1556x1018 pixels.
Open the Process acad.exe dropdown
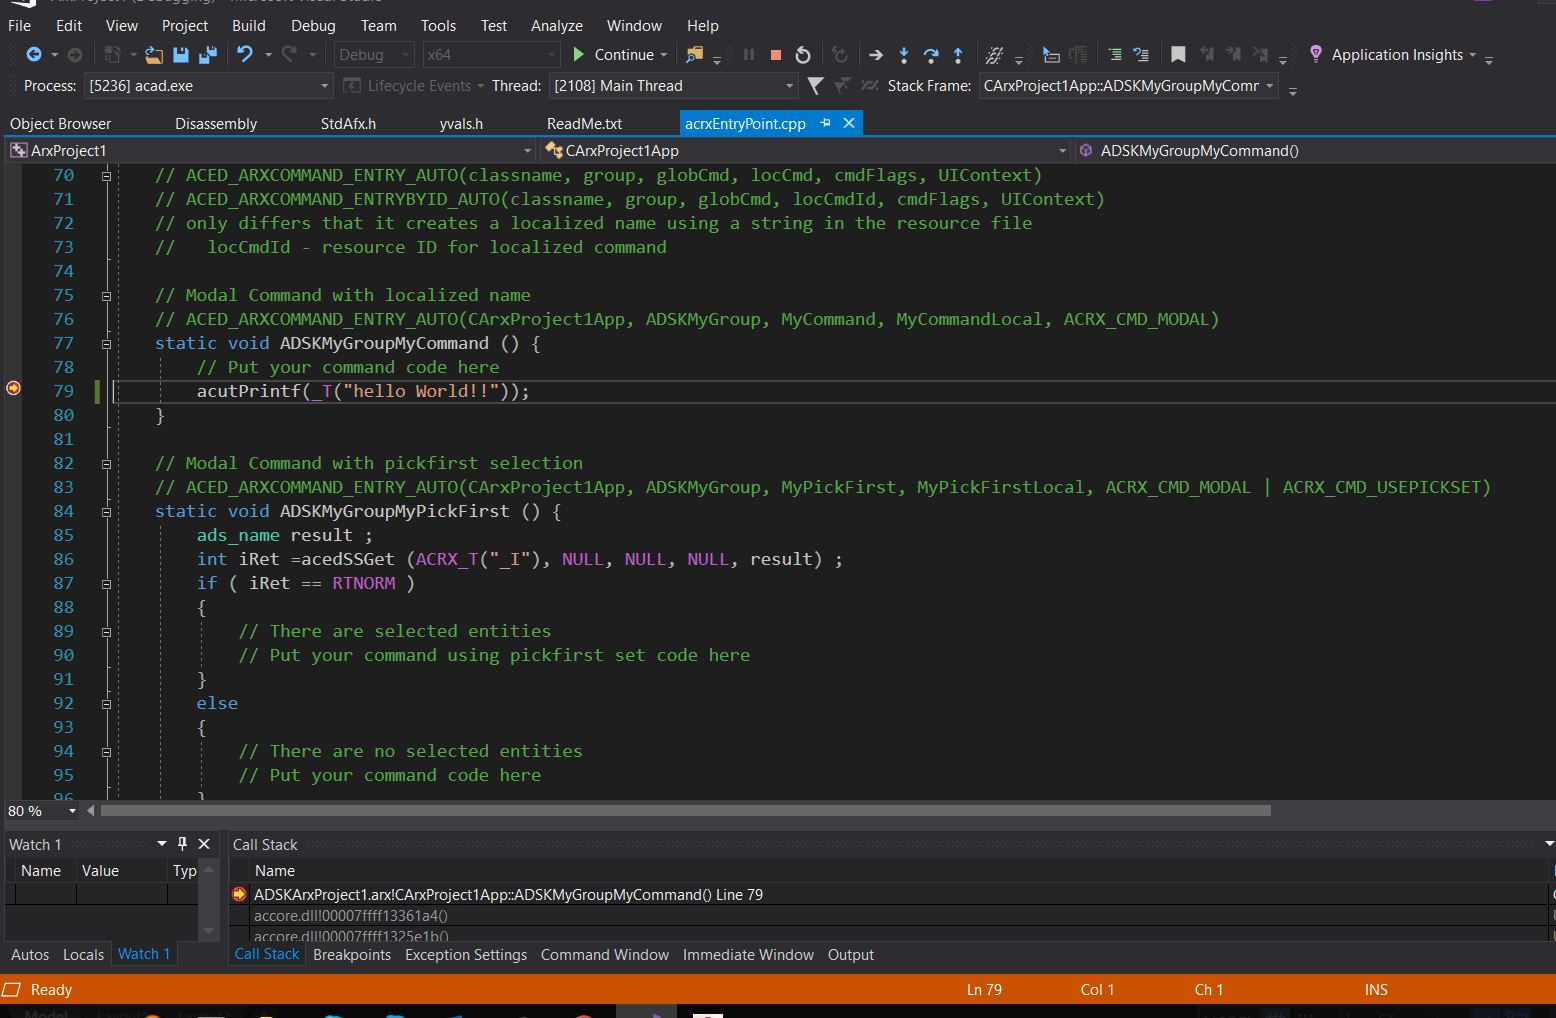click(x=324, y=86)
